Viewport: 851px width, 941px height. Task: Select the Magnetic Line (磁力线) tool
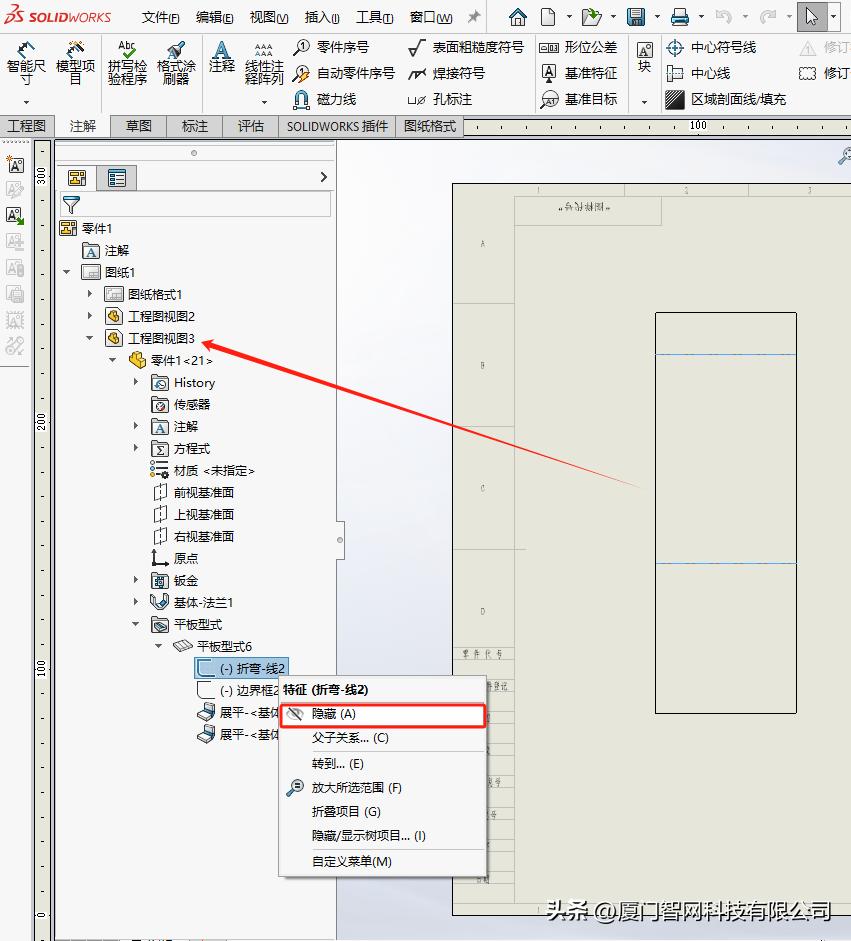(x=325, y=99)
